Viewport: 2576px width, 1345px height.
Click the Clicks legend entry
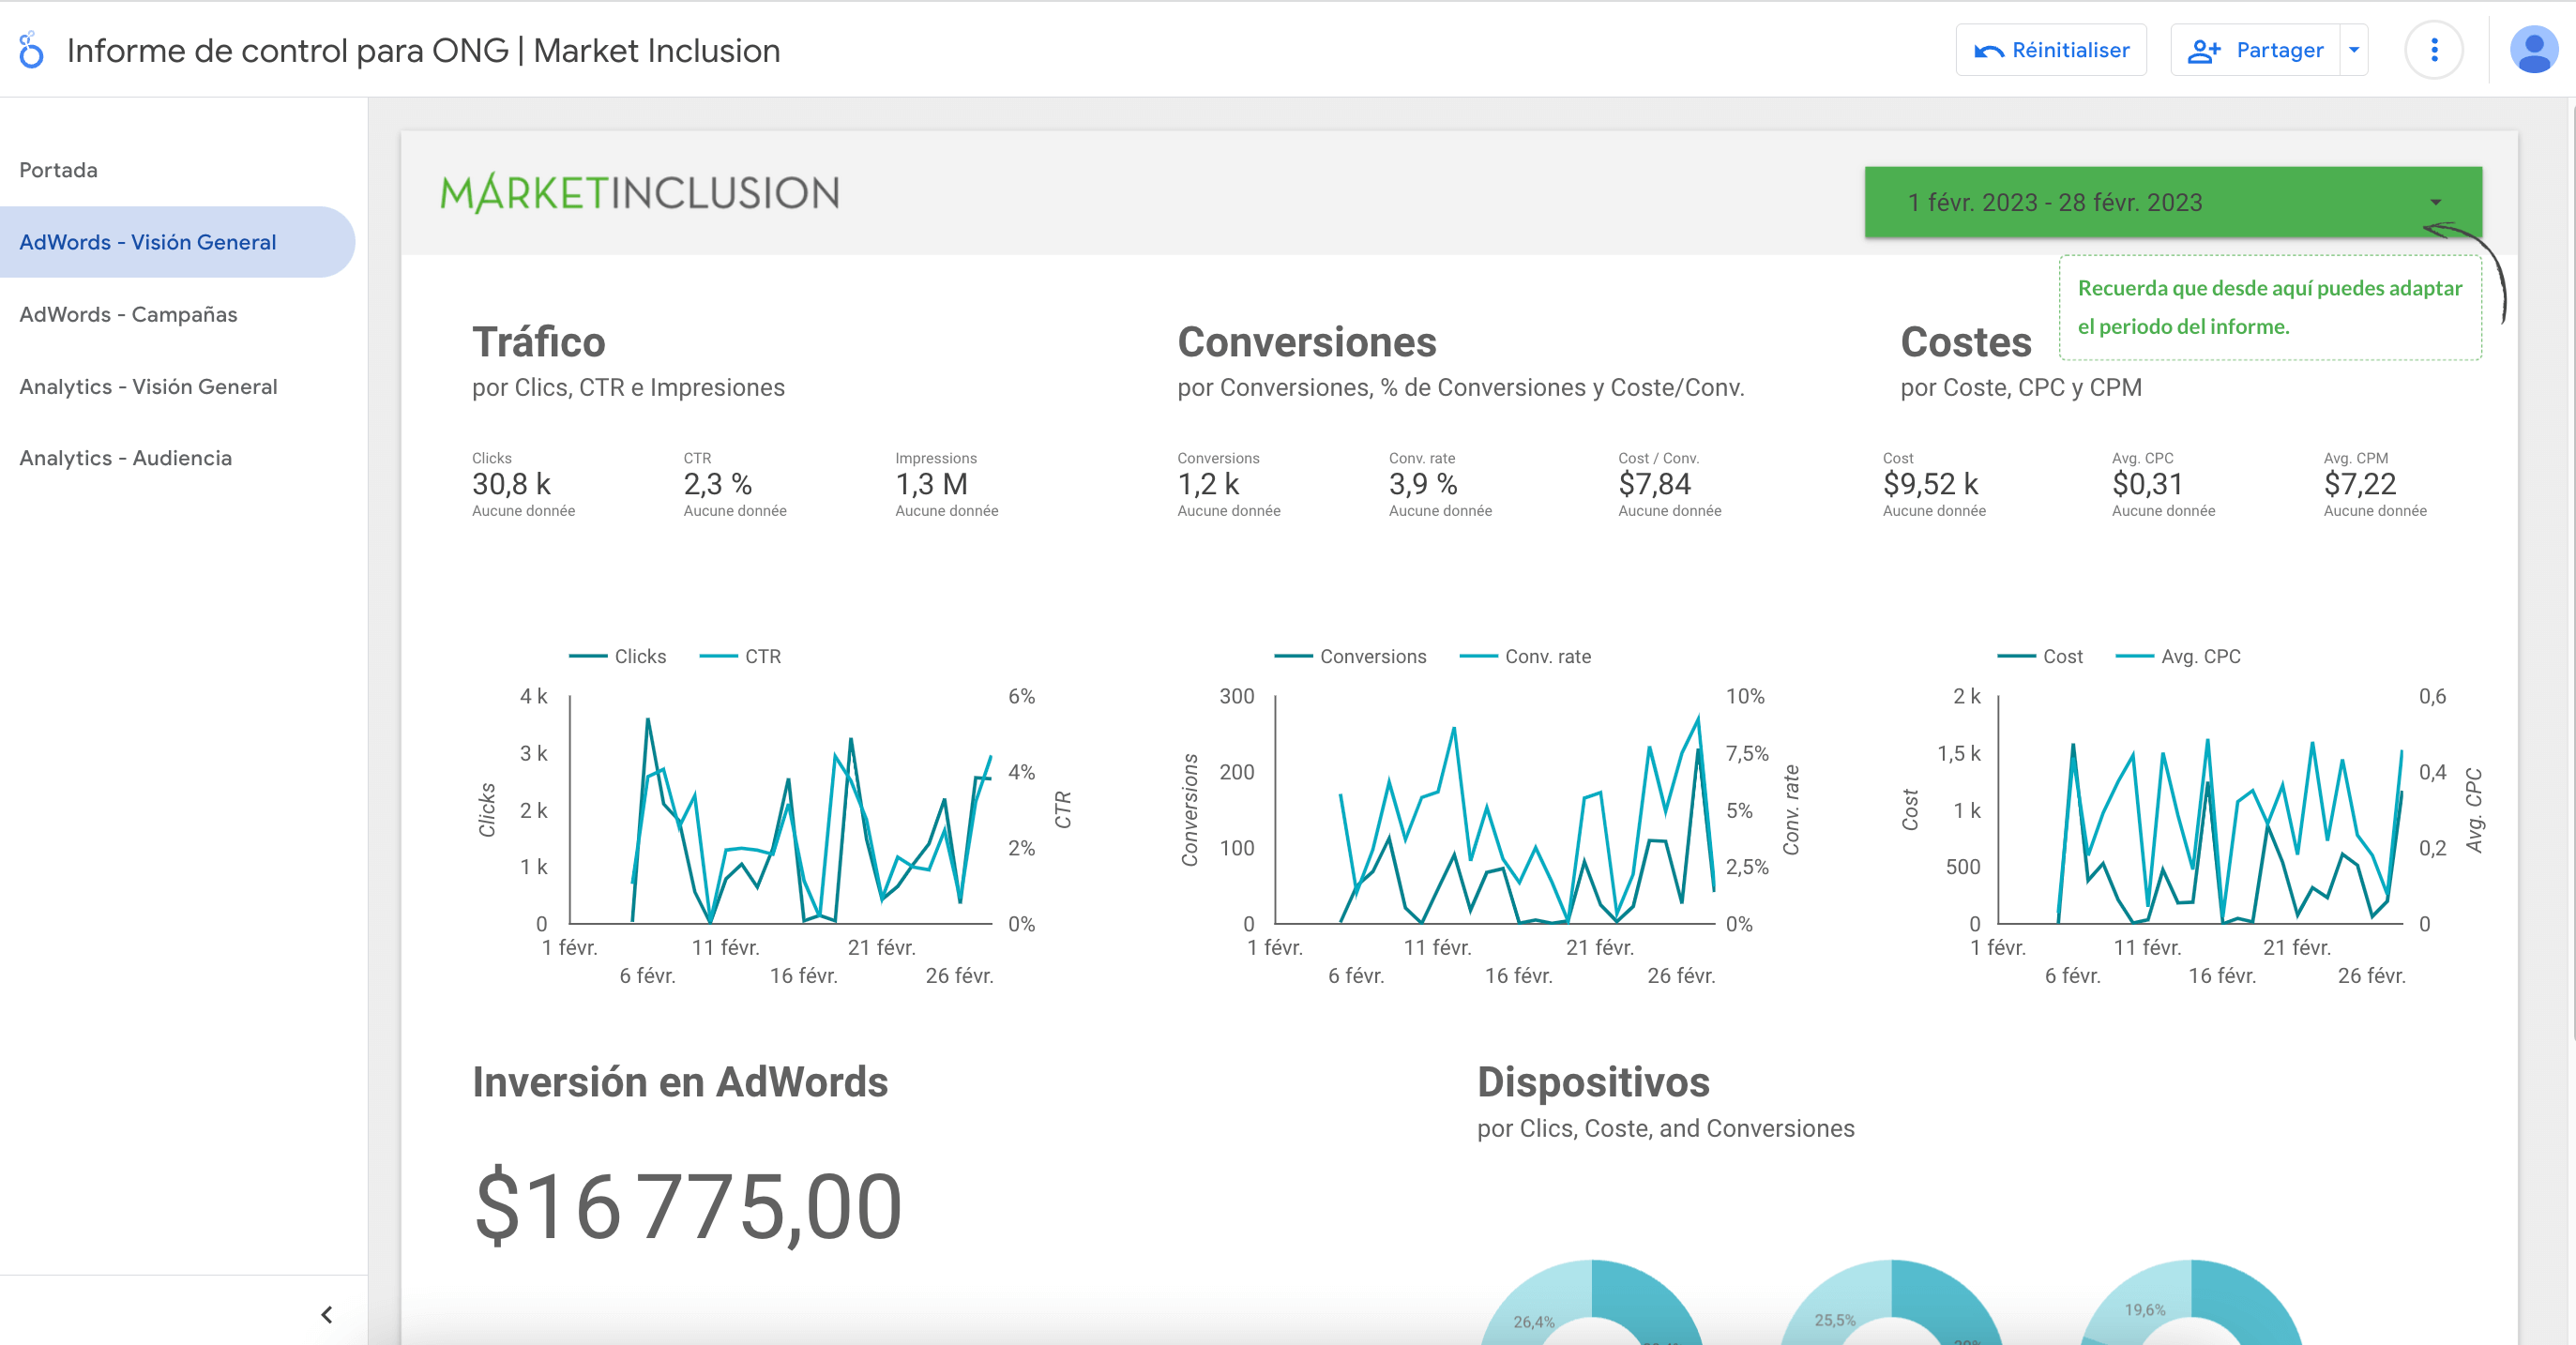click(x=617, y=656)
